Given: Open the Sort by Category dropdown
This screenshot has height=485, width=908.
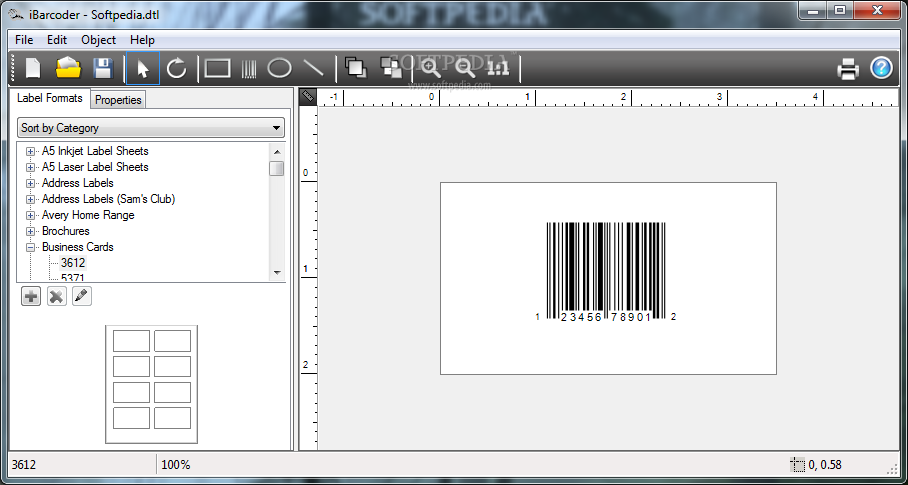Looking at the screenshot, I should pos(151,128).
